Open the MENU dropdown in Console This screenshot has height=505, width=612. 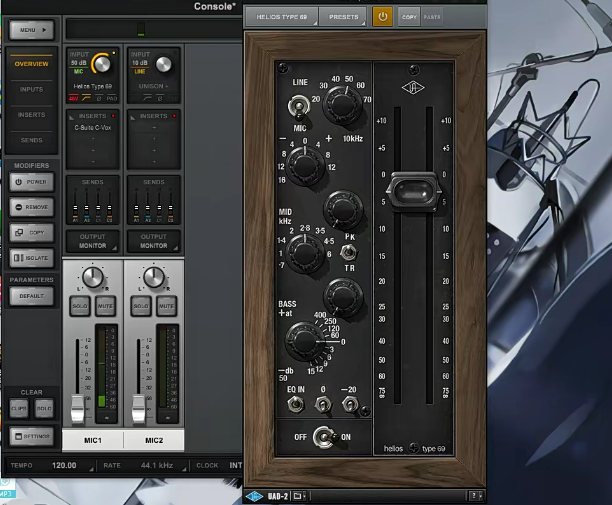pyautogui.click(x=32, y=30)
